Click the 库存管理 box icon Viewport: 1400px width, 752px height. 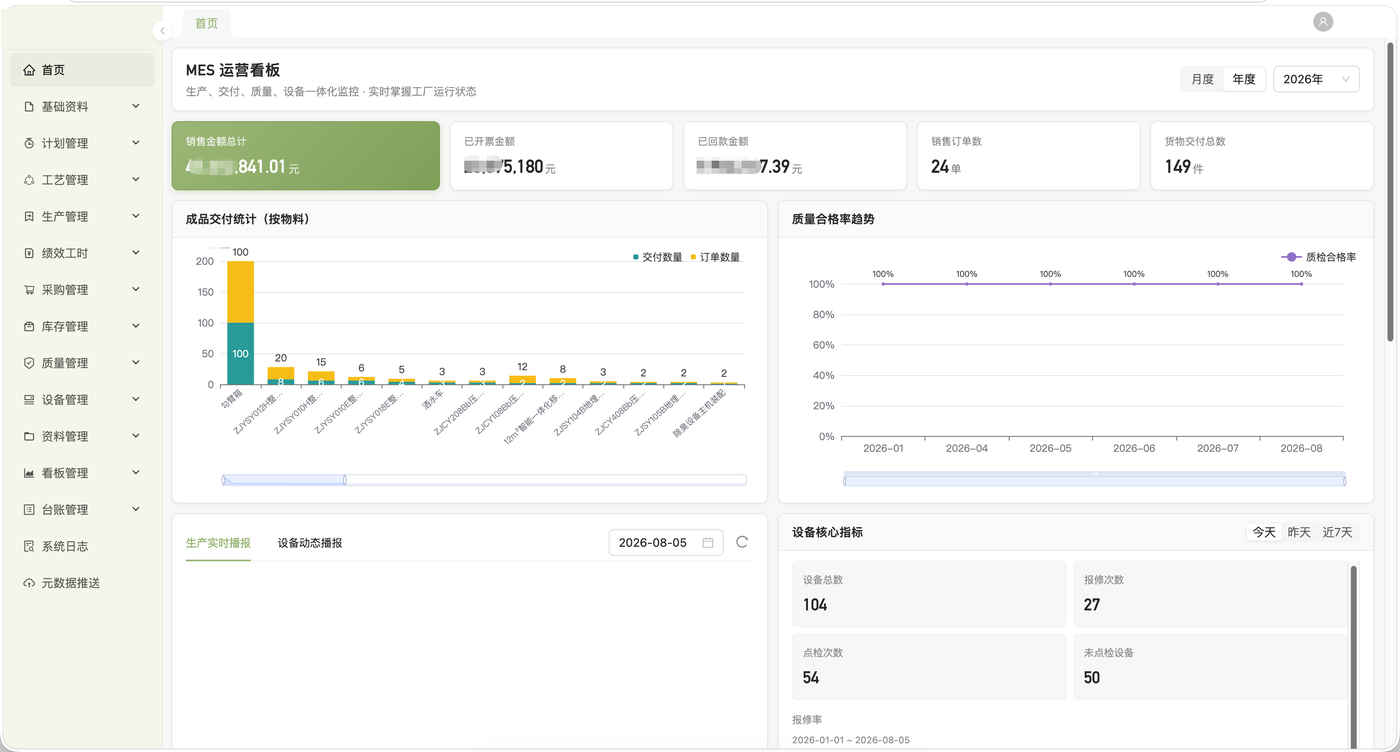click(29, 326)
